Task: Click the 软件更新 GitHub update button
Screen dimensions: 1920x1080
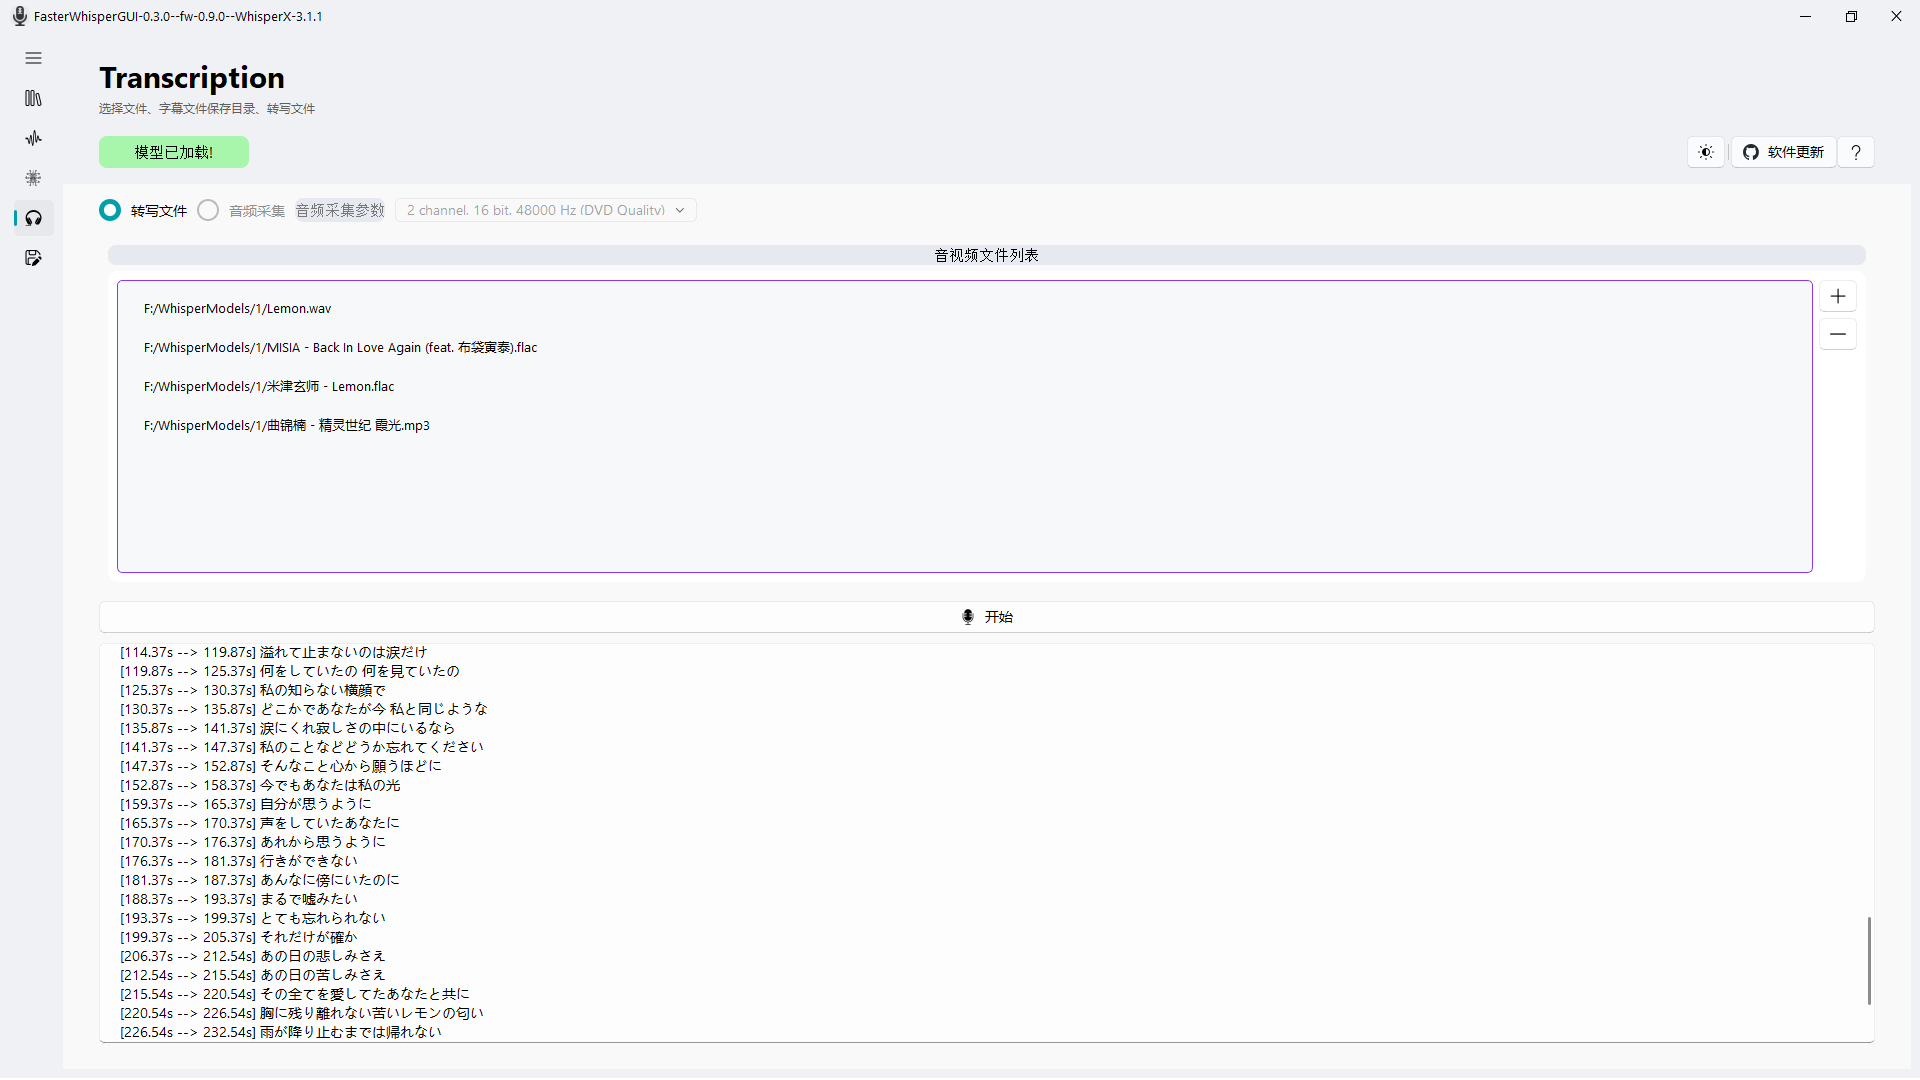Action: coord(1783,152)
